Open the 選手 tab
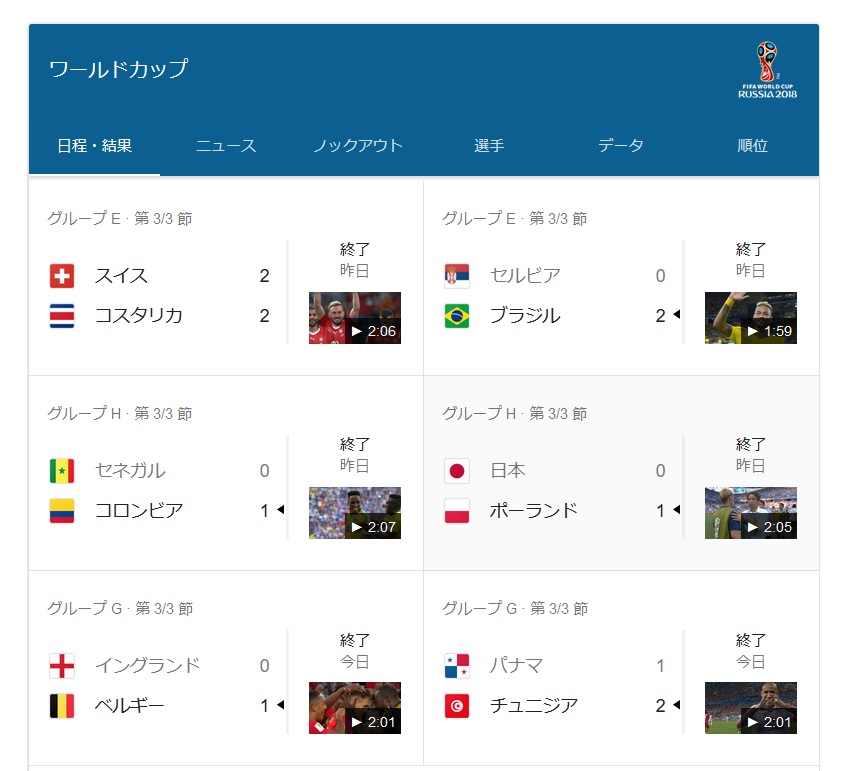 [489, 145]
